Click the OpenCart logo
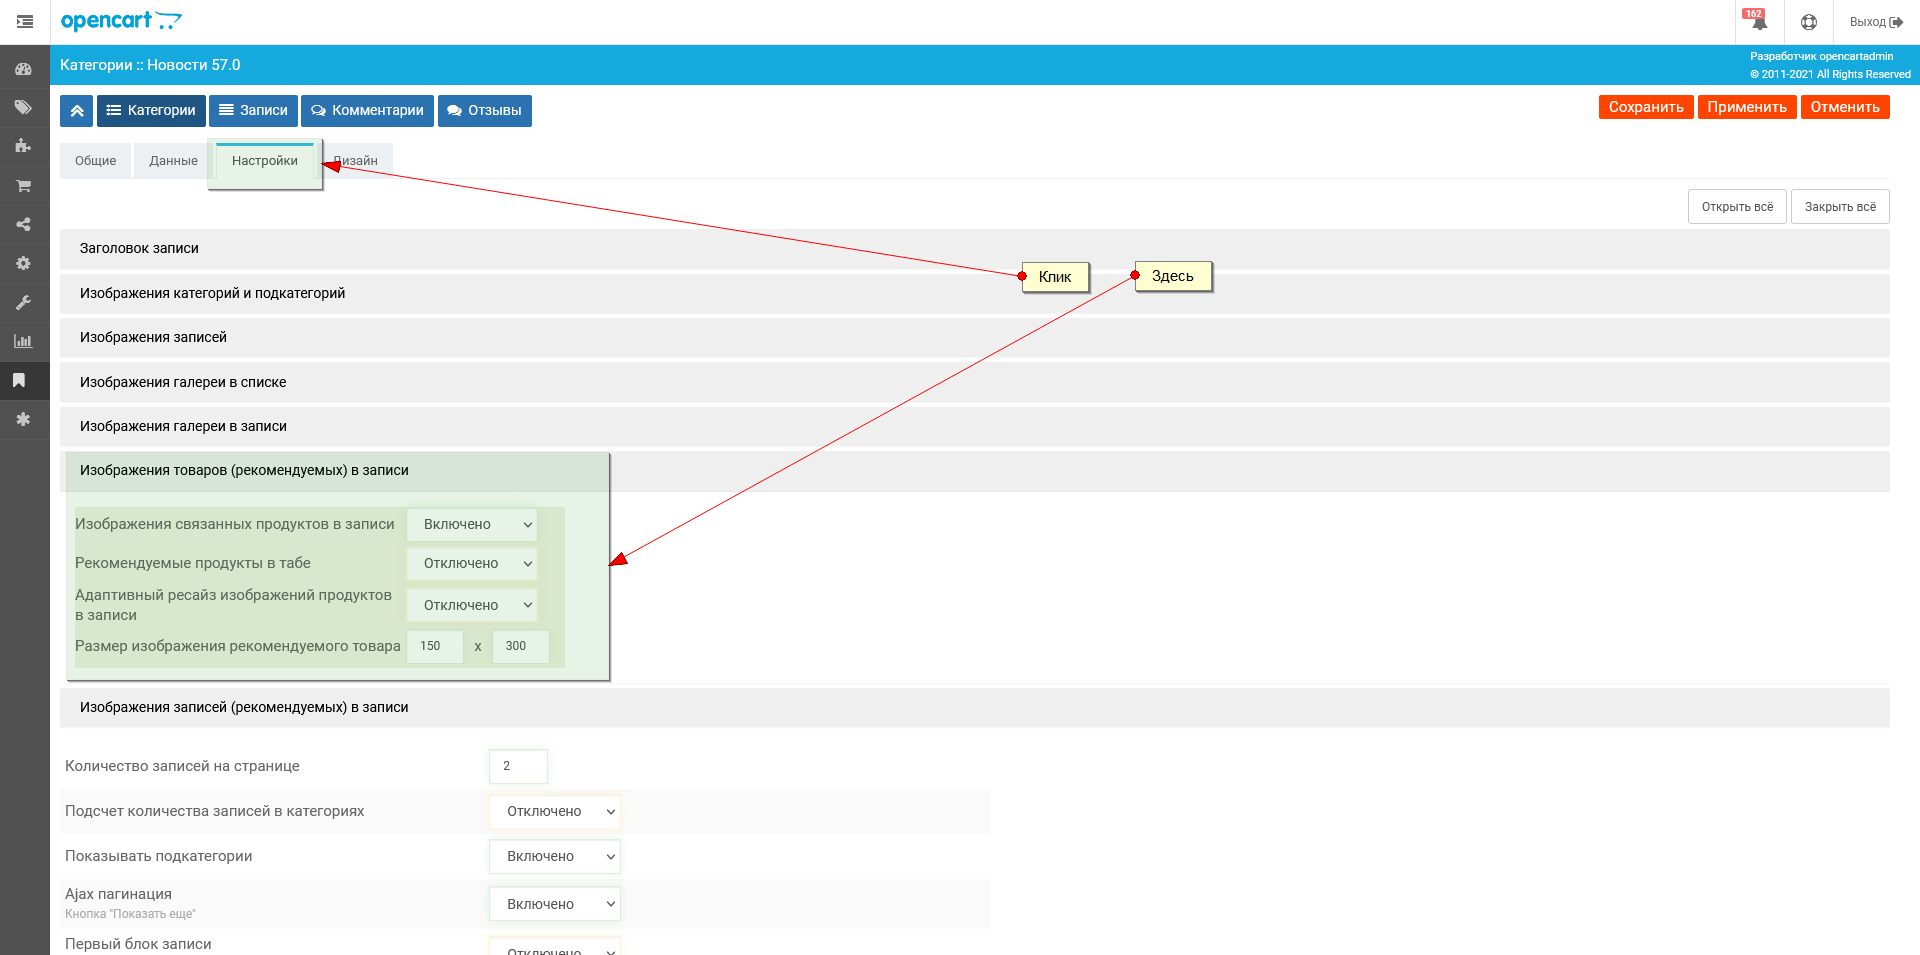The height and width of the screenshot is (955, 1920). pos(121,21)
